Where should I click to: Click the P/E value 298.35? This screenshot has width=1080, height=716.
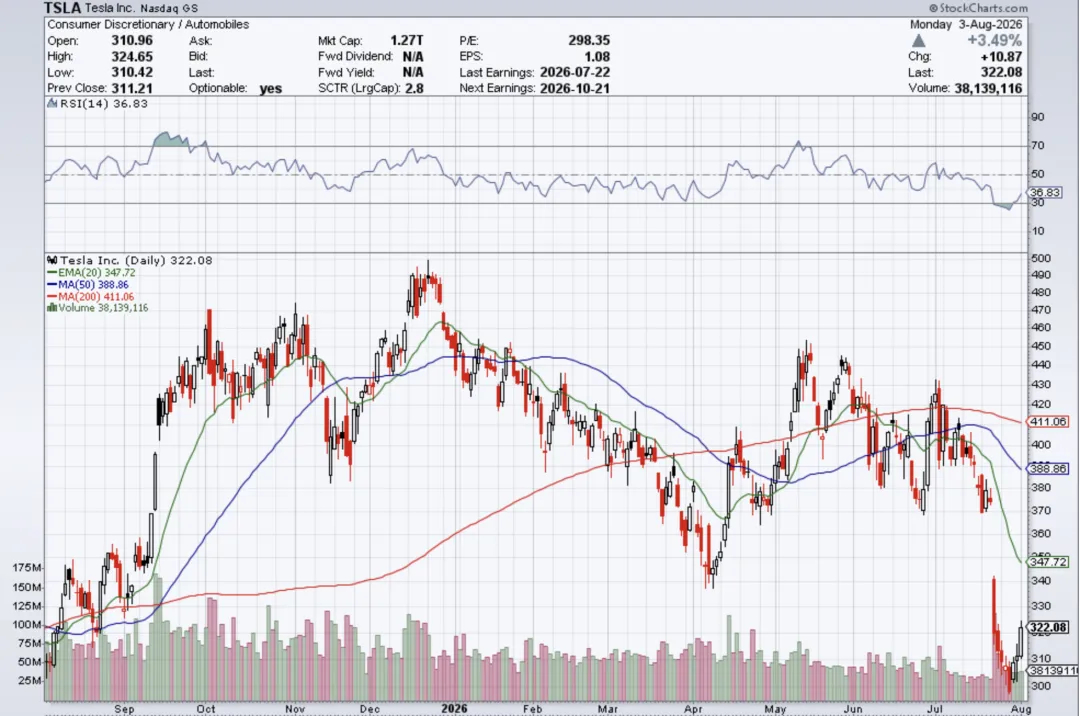coord(589,41)
